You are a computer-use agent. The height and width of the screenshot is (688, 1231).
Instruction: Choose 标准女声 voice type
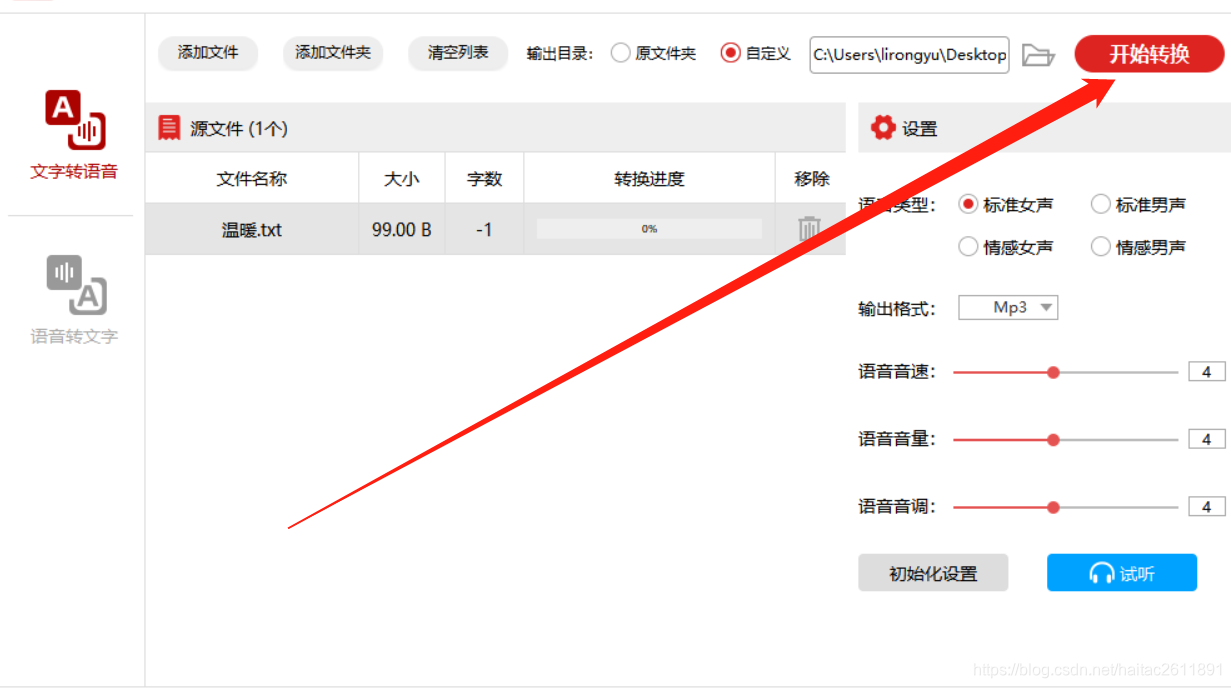click(1005, 204)
